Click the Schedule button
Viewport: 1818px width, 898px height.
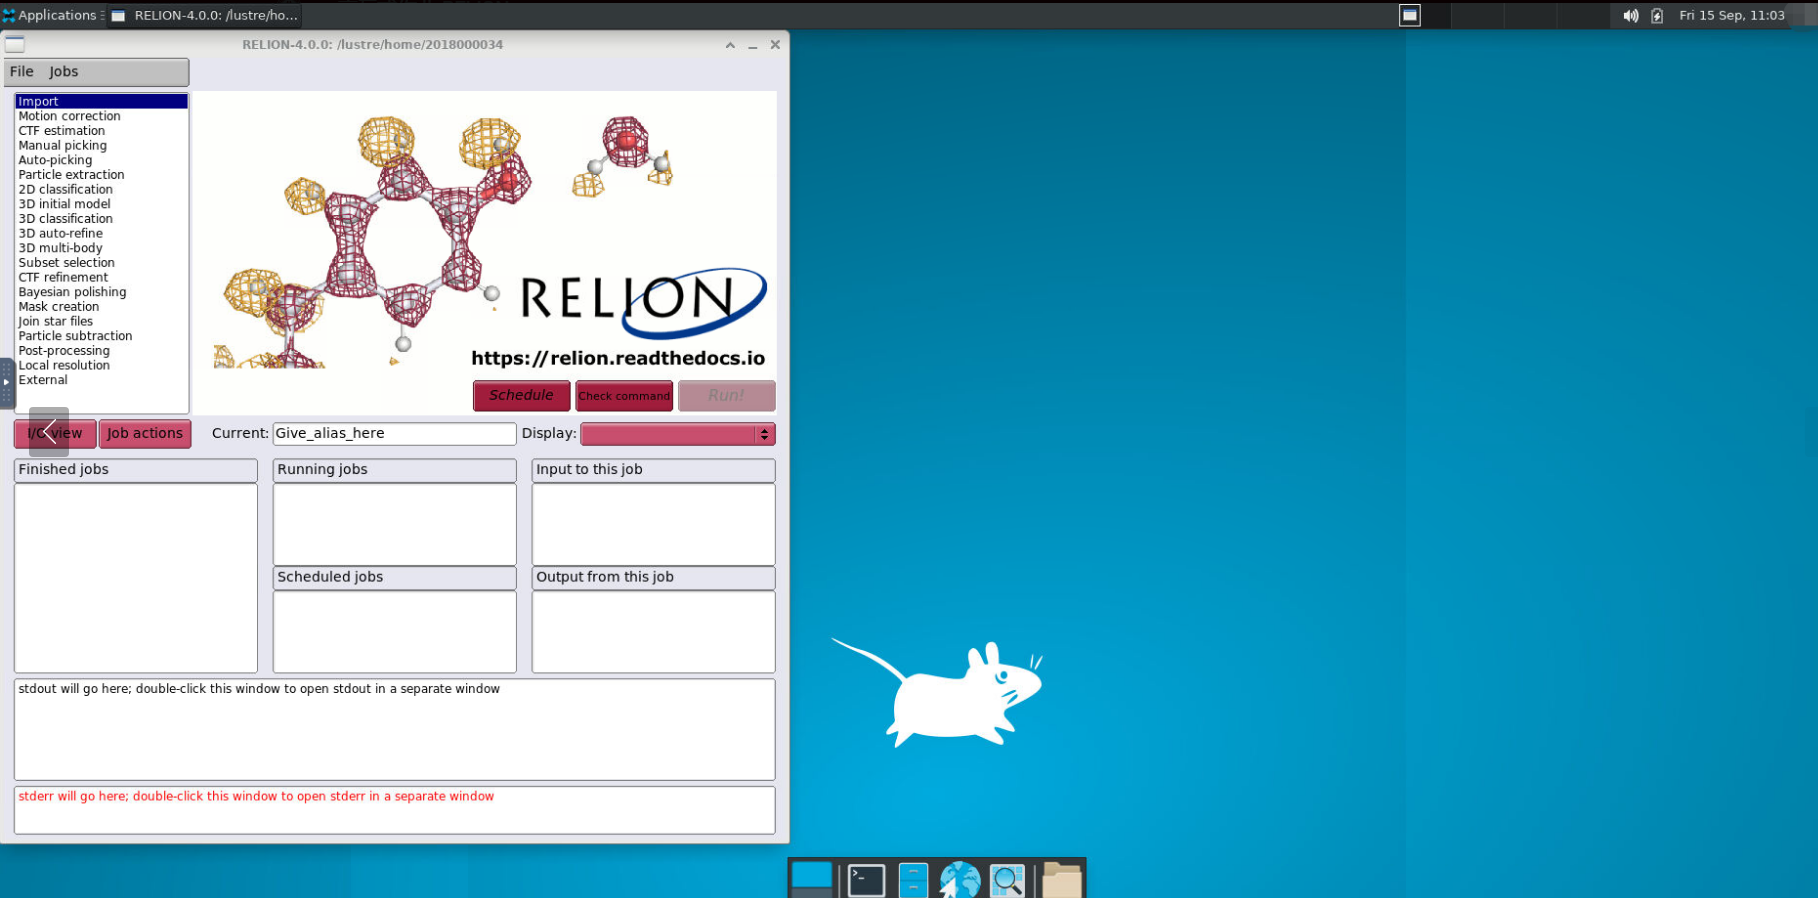(x=521, y=395)
